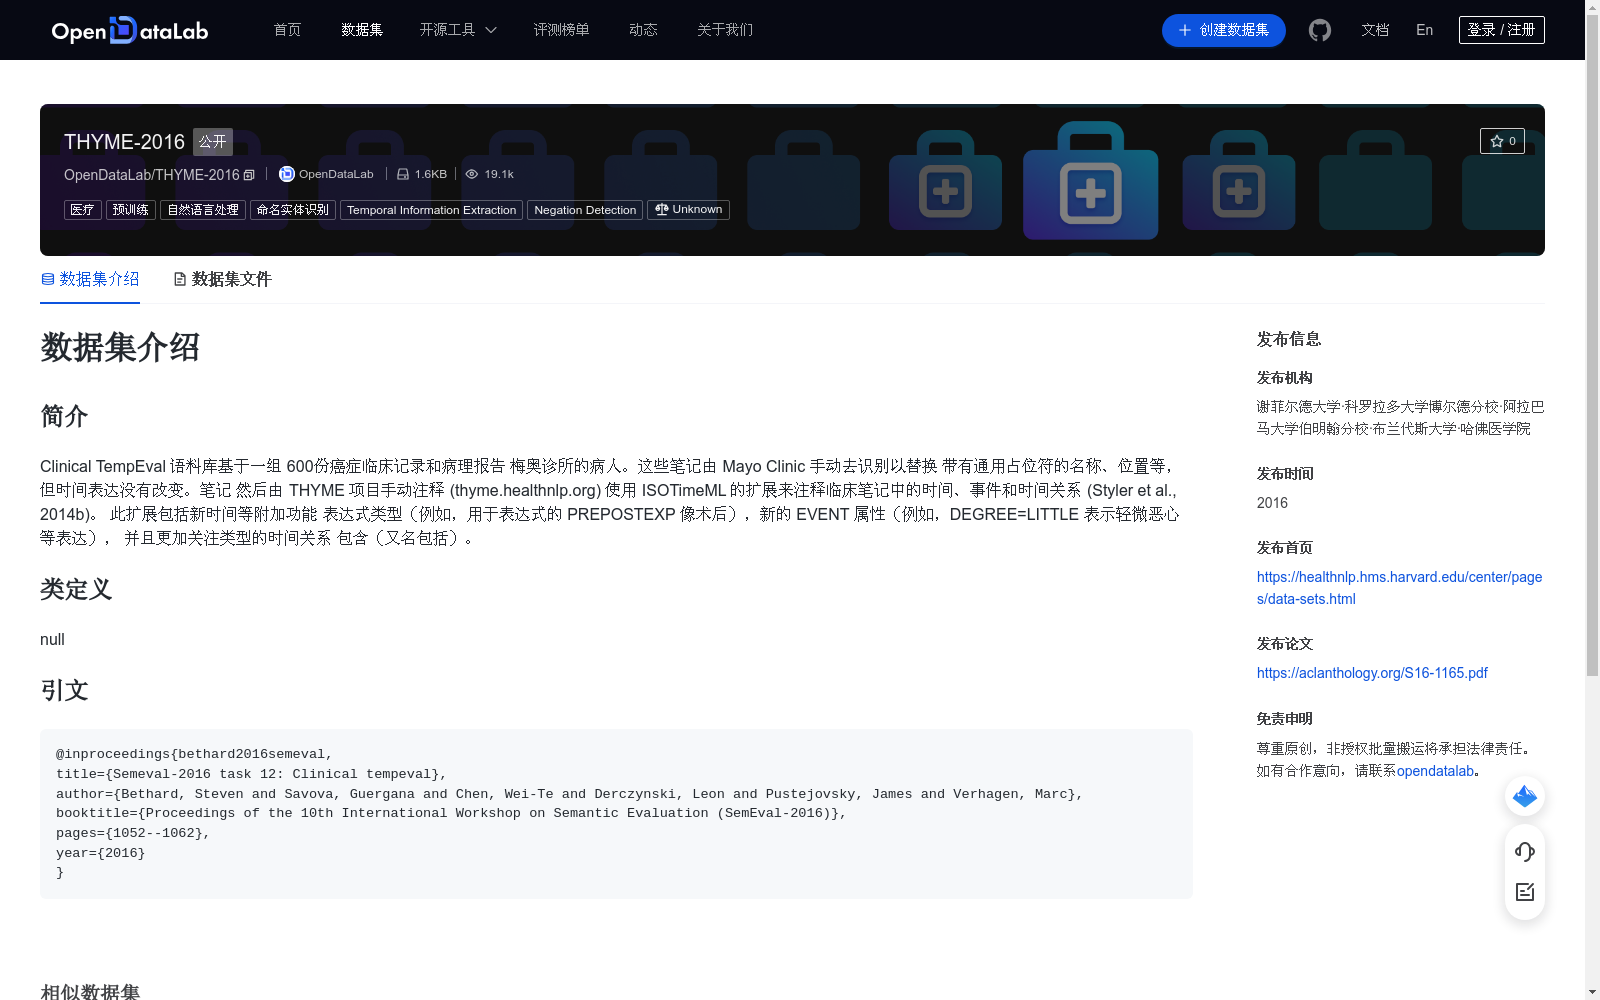Click the Temporal Information Extraction tag

click(431, 210)
